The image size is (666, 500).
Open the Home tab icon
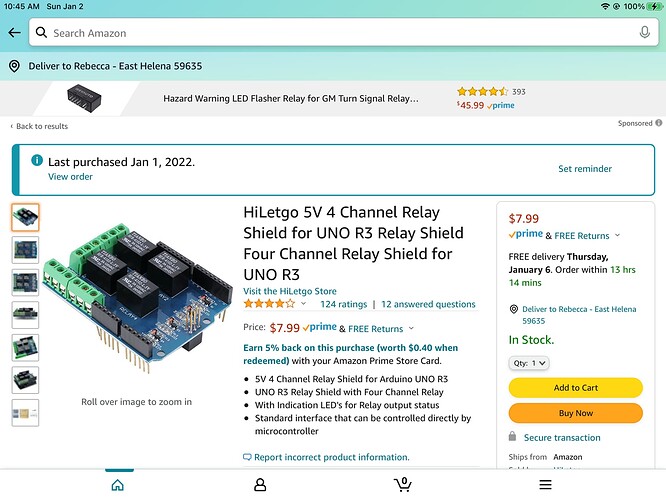point(117,484)
